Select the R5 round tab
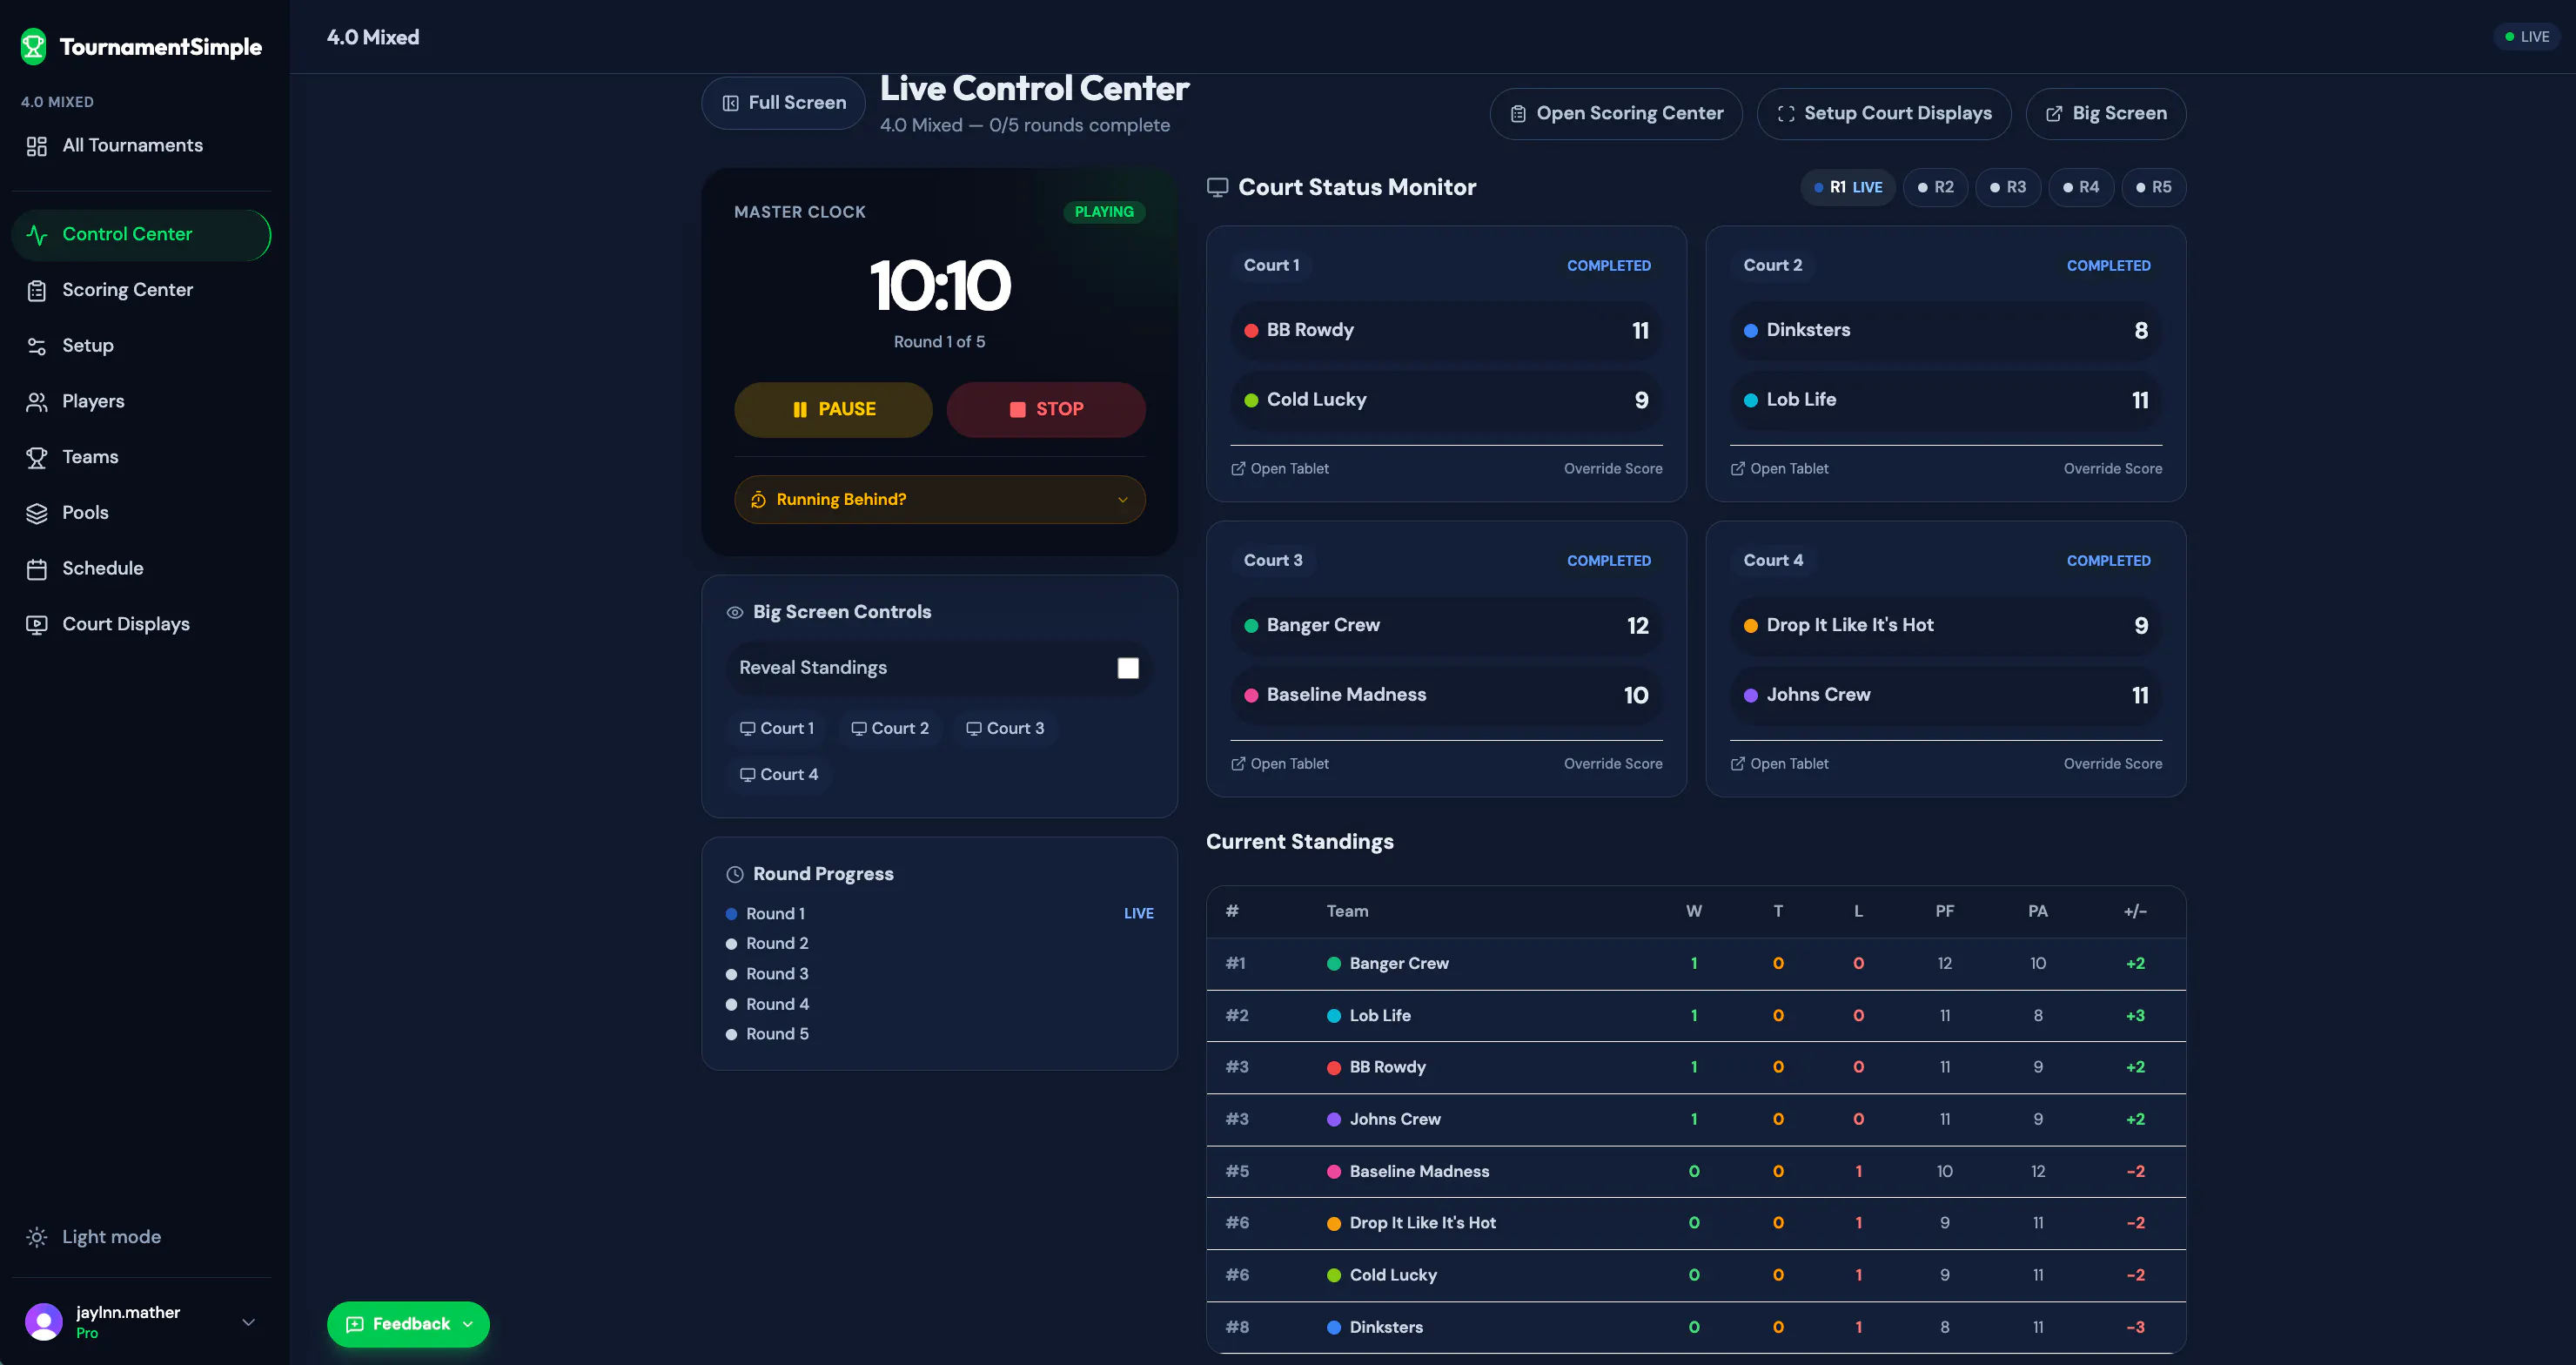 click(x=2153, y=187)
